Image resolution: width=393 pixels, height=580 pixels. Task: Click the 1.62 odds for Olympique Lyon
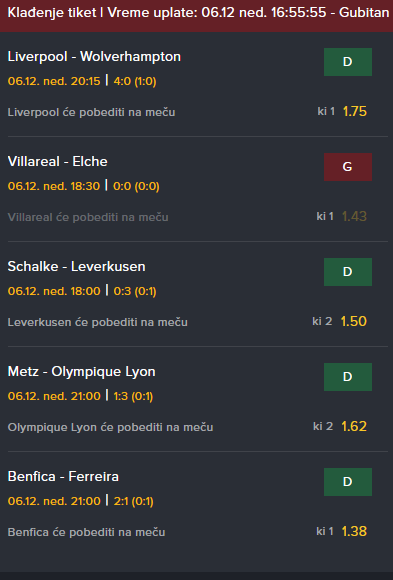[x=354, y=426]
